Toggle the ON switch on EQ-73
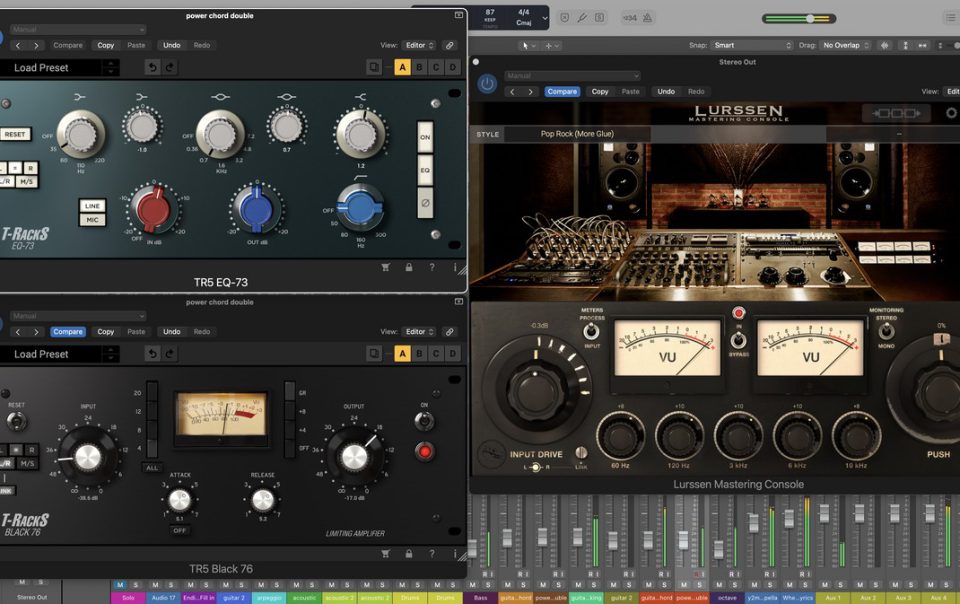The width and height of the screenshot is (960, 604). (x=424, y=137)
